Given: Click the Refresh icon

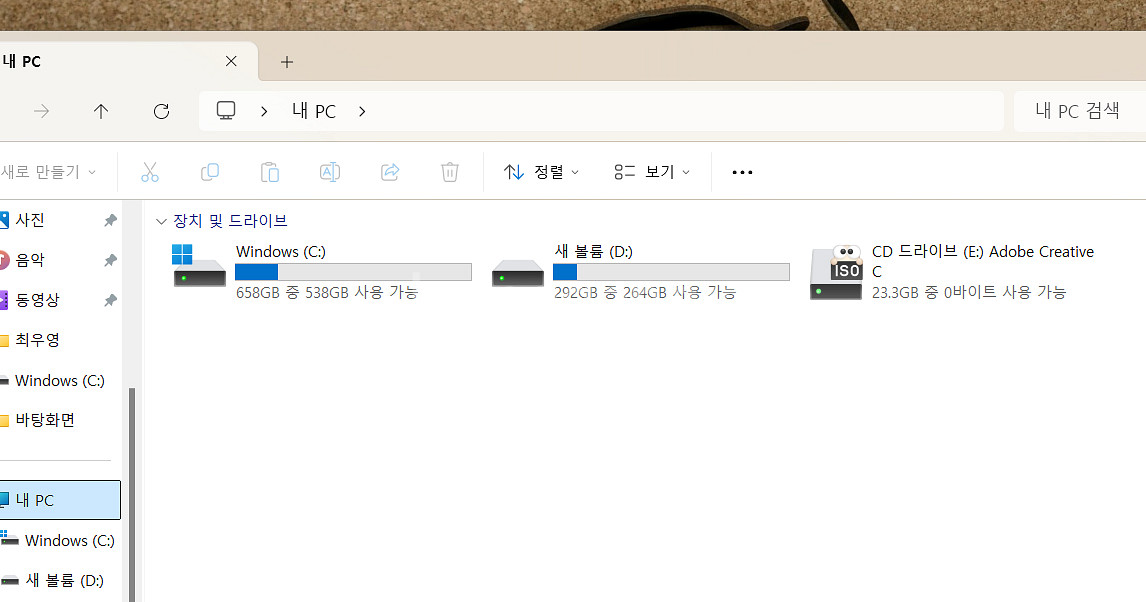Looking at the screenshot, I should [x=162, y=111].
